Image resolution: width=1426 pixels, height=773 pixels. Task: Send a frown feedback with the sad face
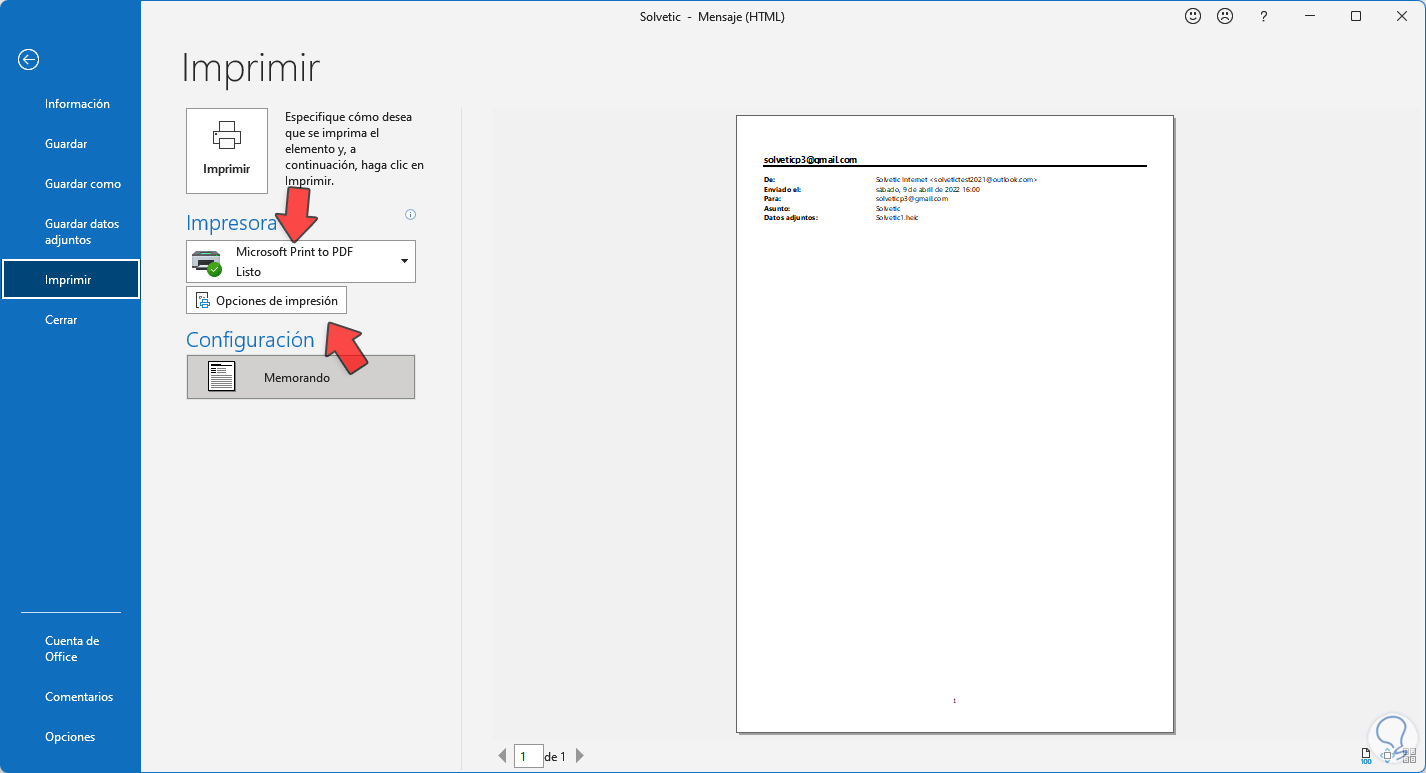1224,16
